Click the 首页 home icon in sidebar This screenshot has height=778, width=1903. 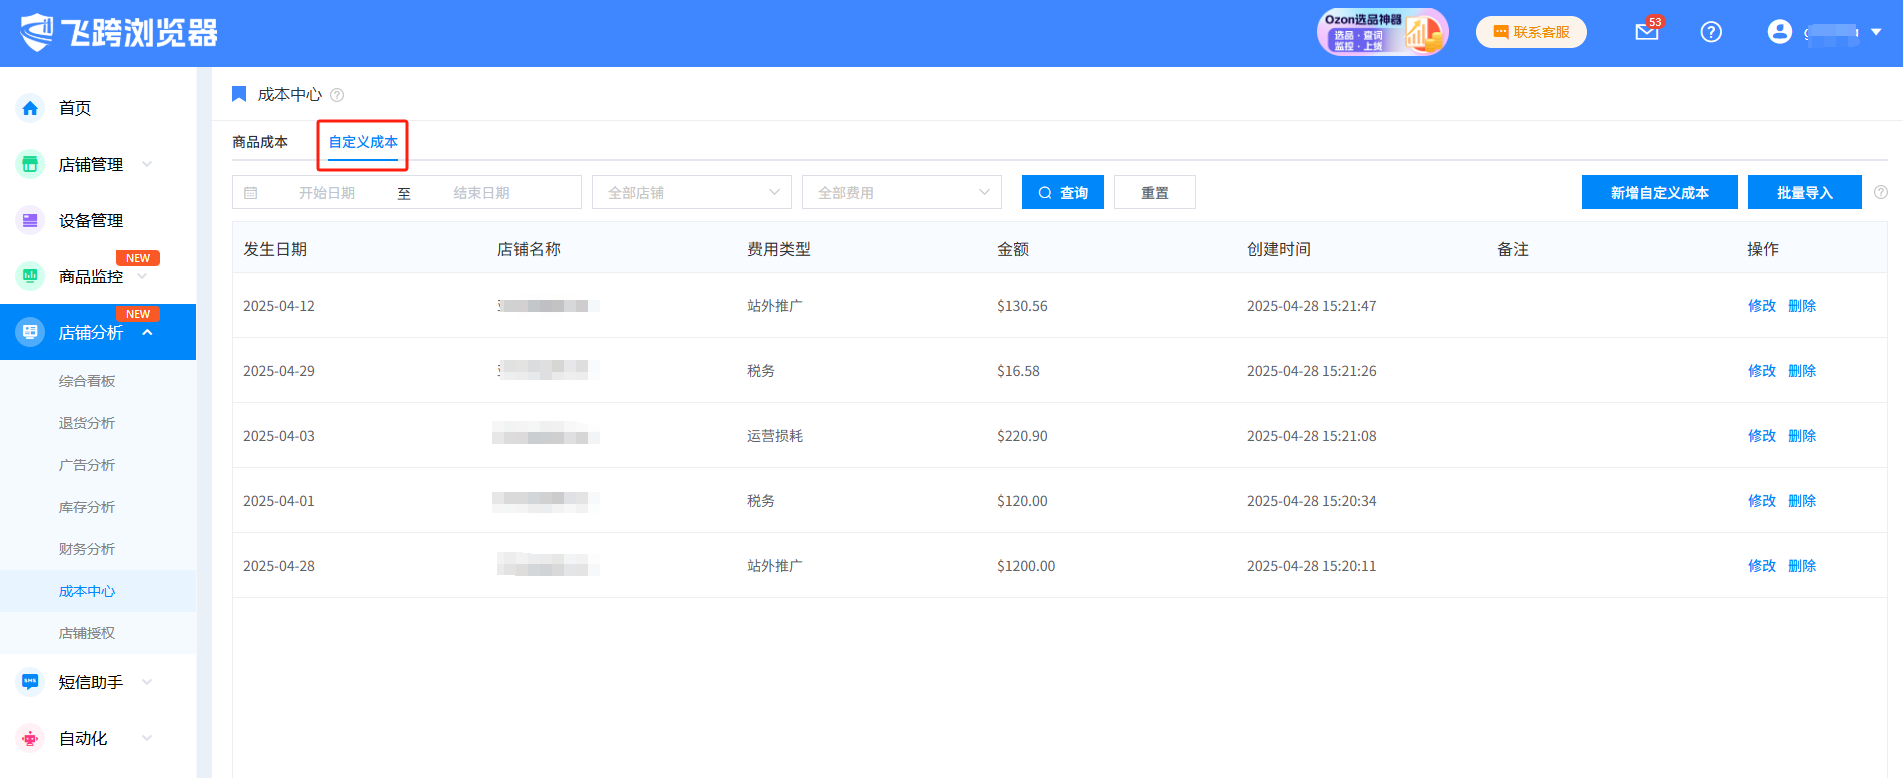[30, 108]
